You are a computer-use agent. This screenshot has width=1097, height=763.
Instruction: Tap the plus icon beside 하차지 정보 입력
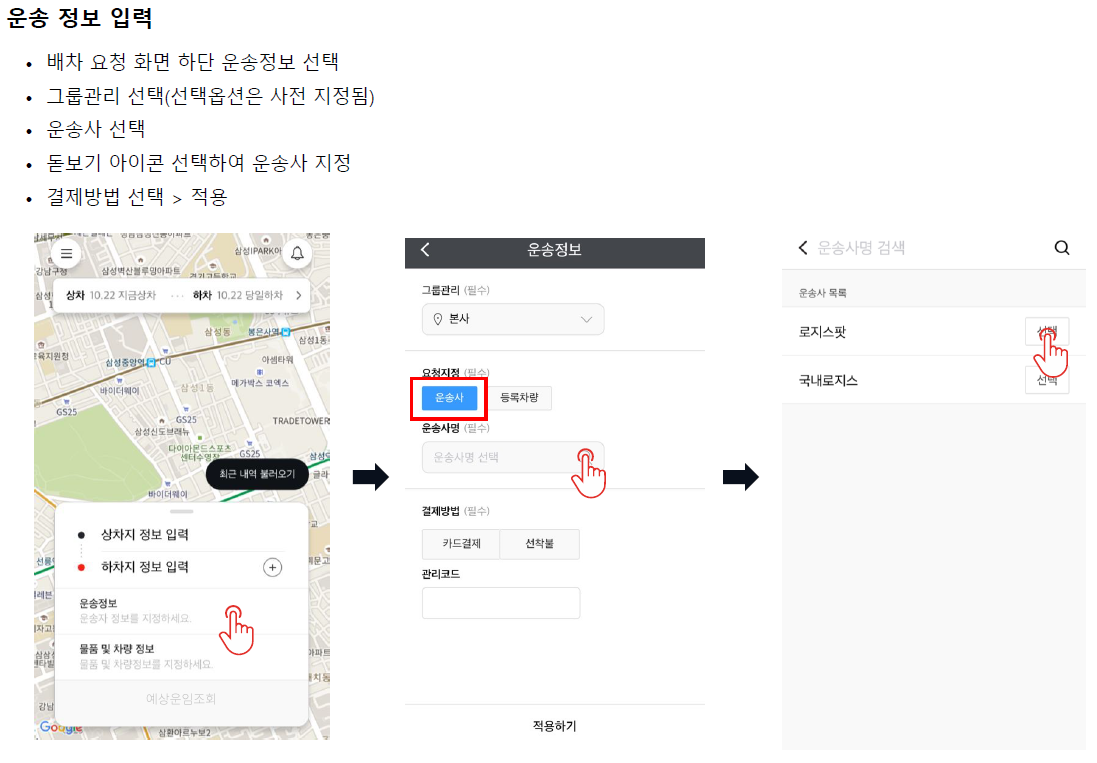[x=272, y=567]
